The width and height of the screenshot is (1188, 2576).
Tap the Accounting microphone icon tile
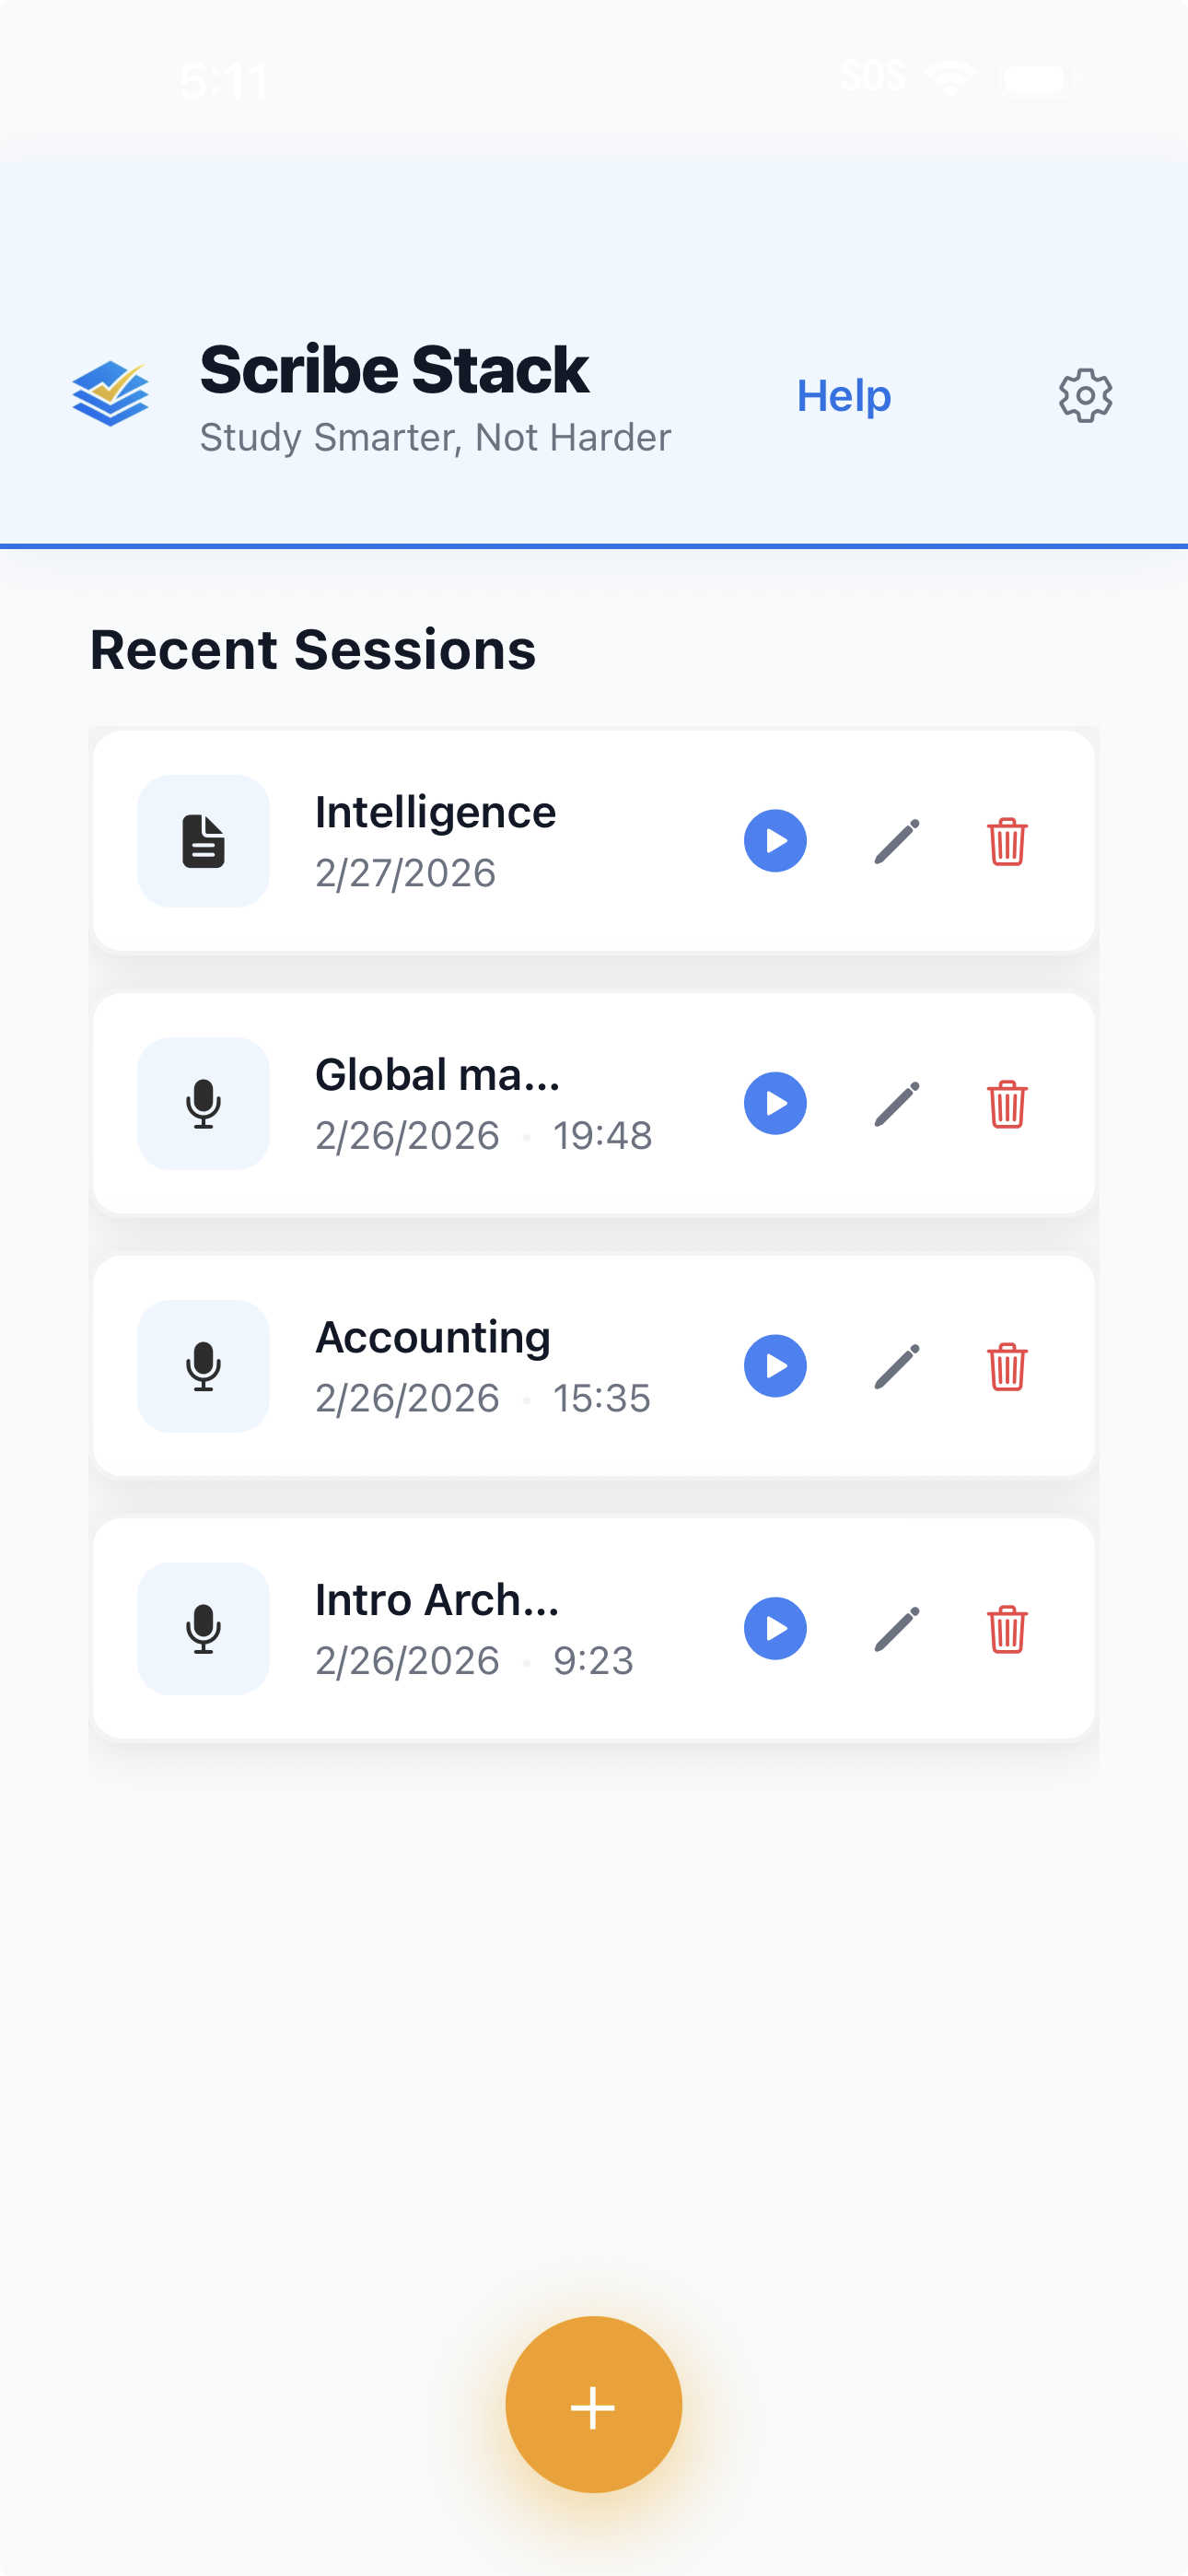pyautogui.click(x=203, y=1366)
